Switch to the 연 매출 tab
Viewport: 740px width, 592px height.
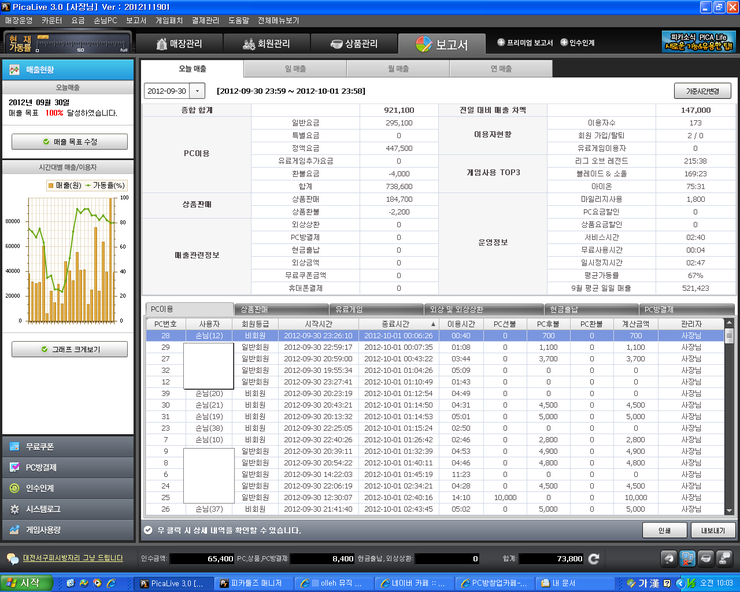501,69
